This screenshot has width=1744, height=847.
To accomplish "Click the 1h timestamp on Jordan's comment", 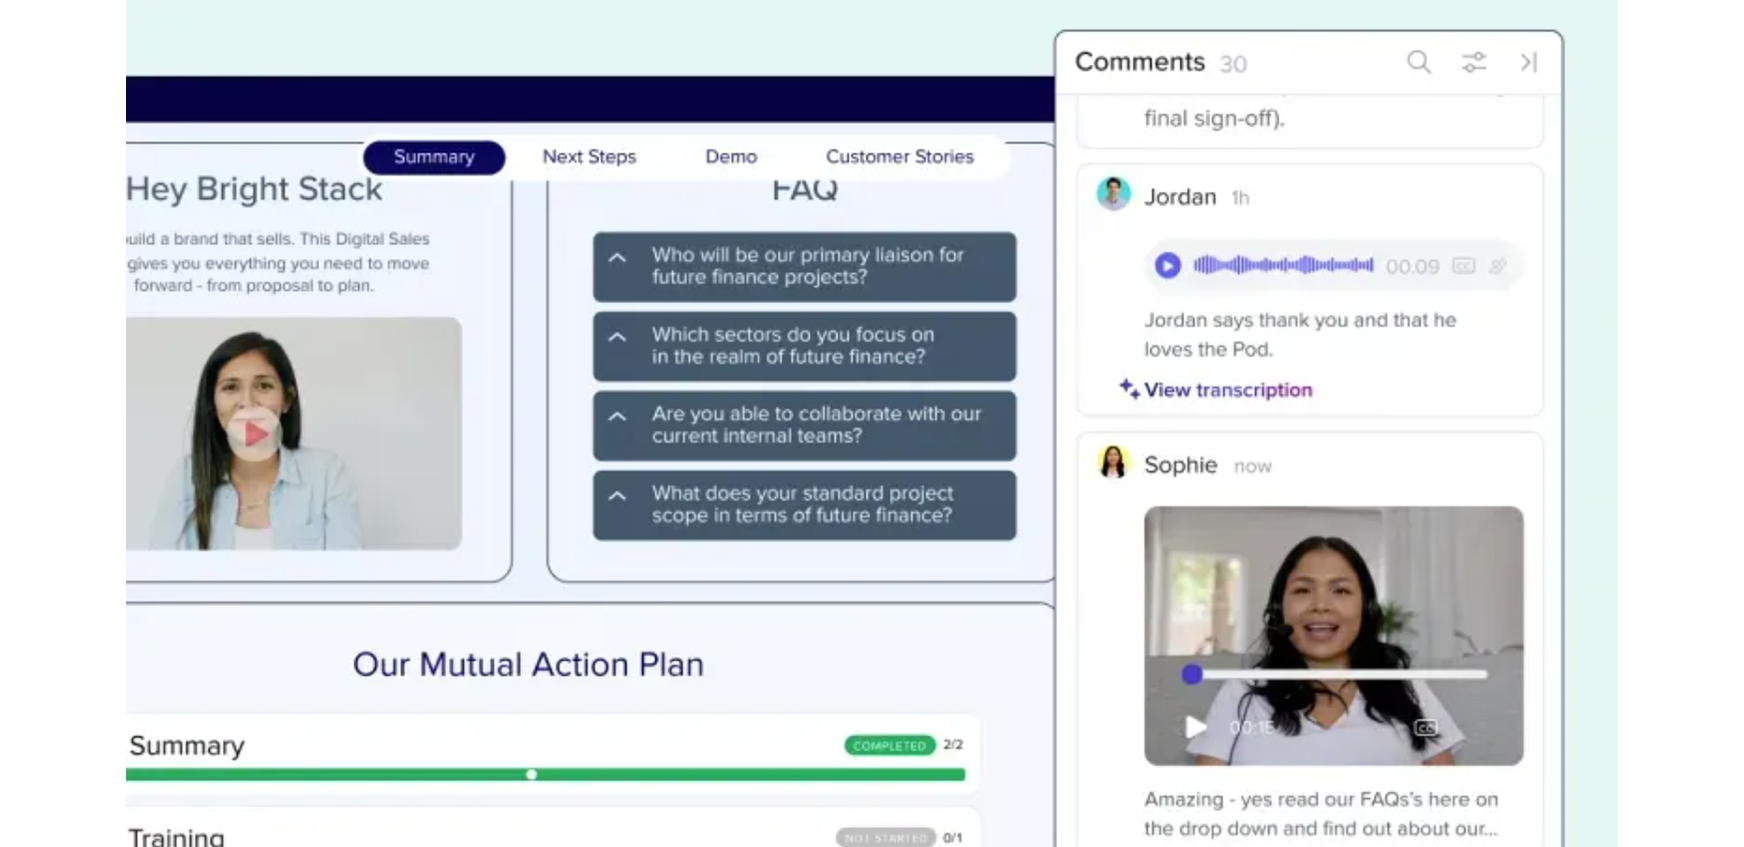I will point(1240,198).
